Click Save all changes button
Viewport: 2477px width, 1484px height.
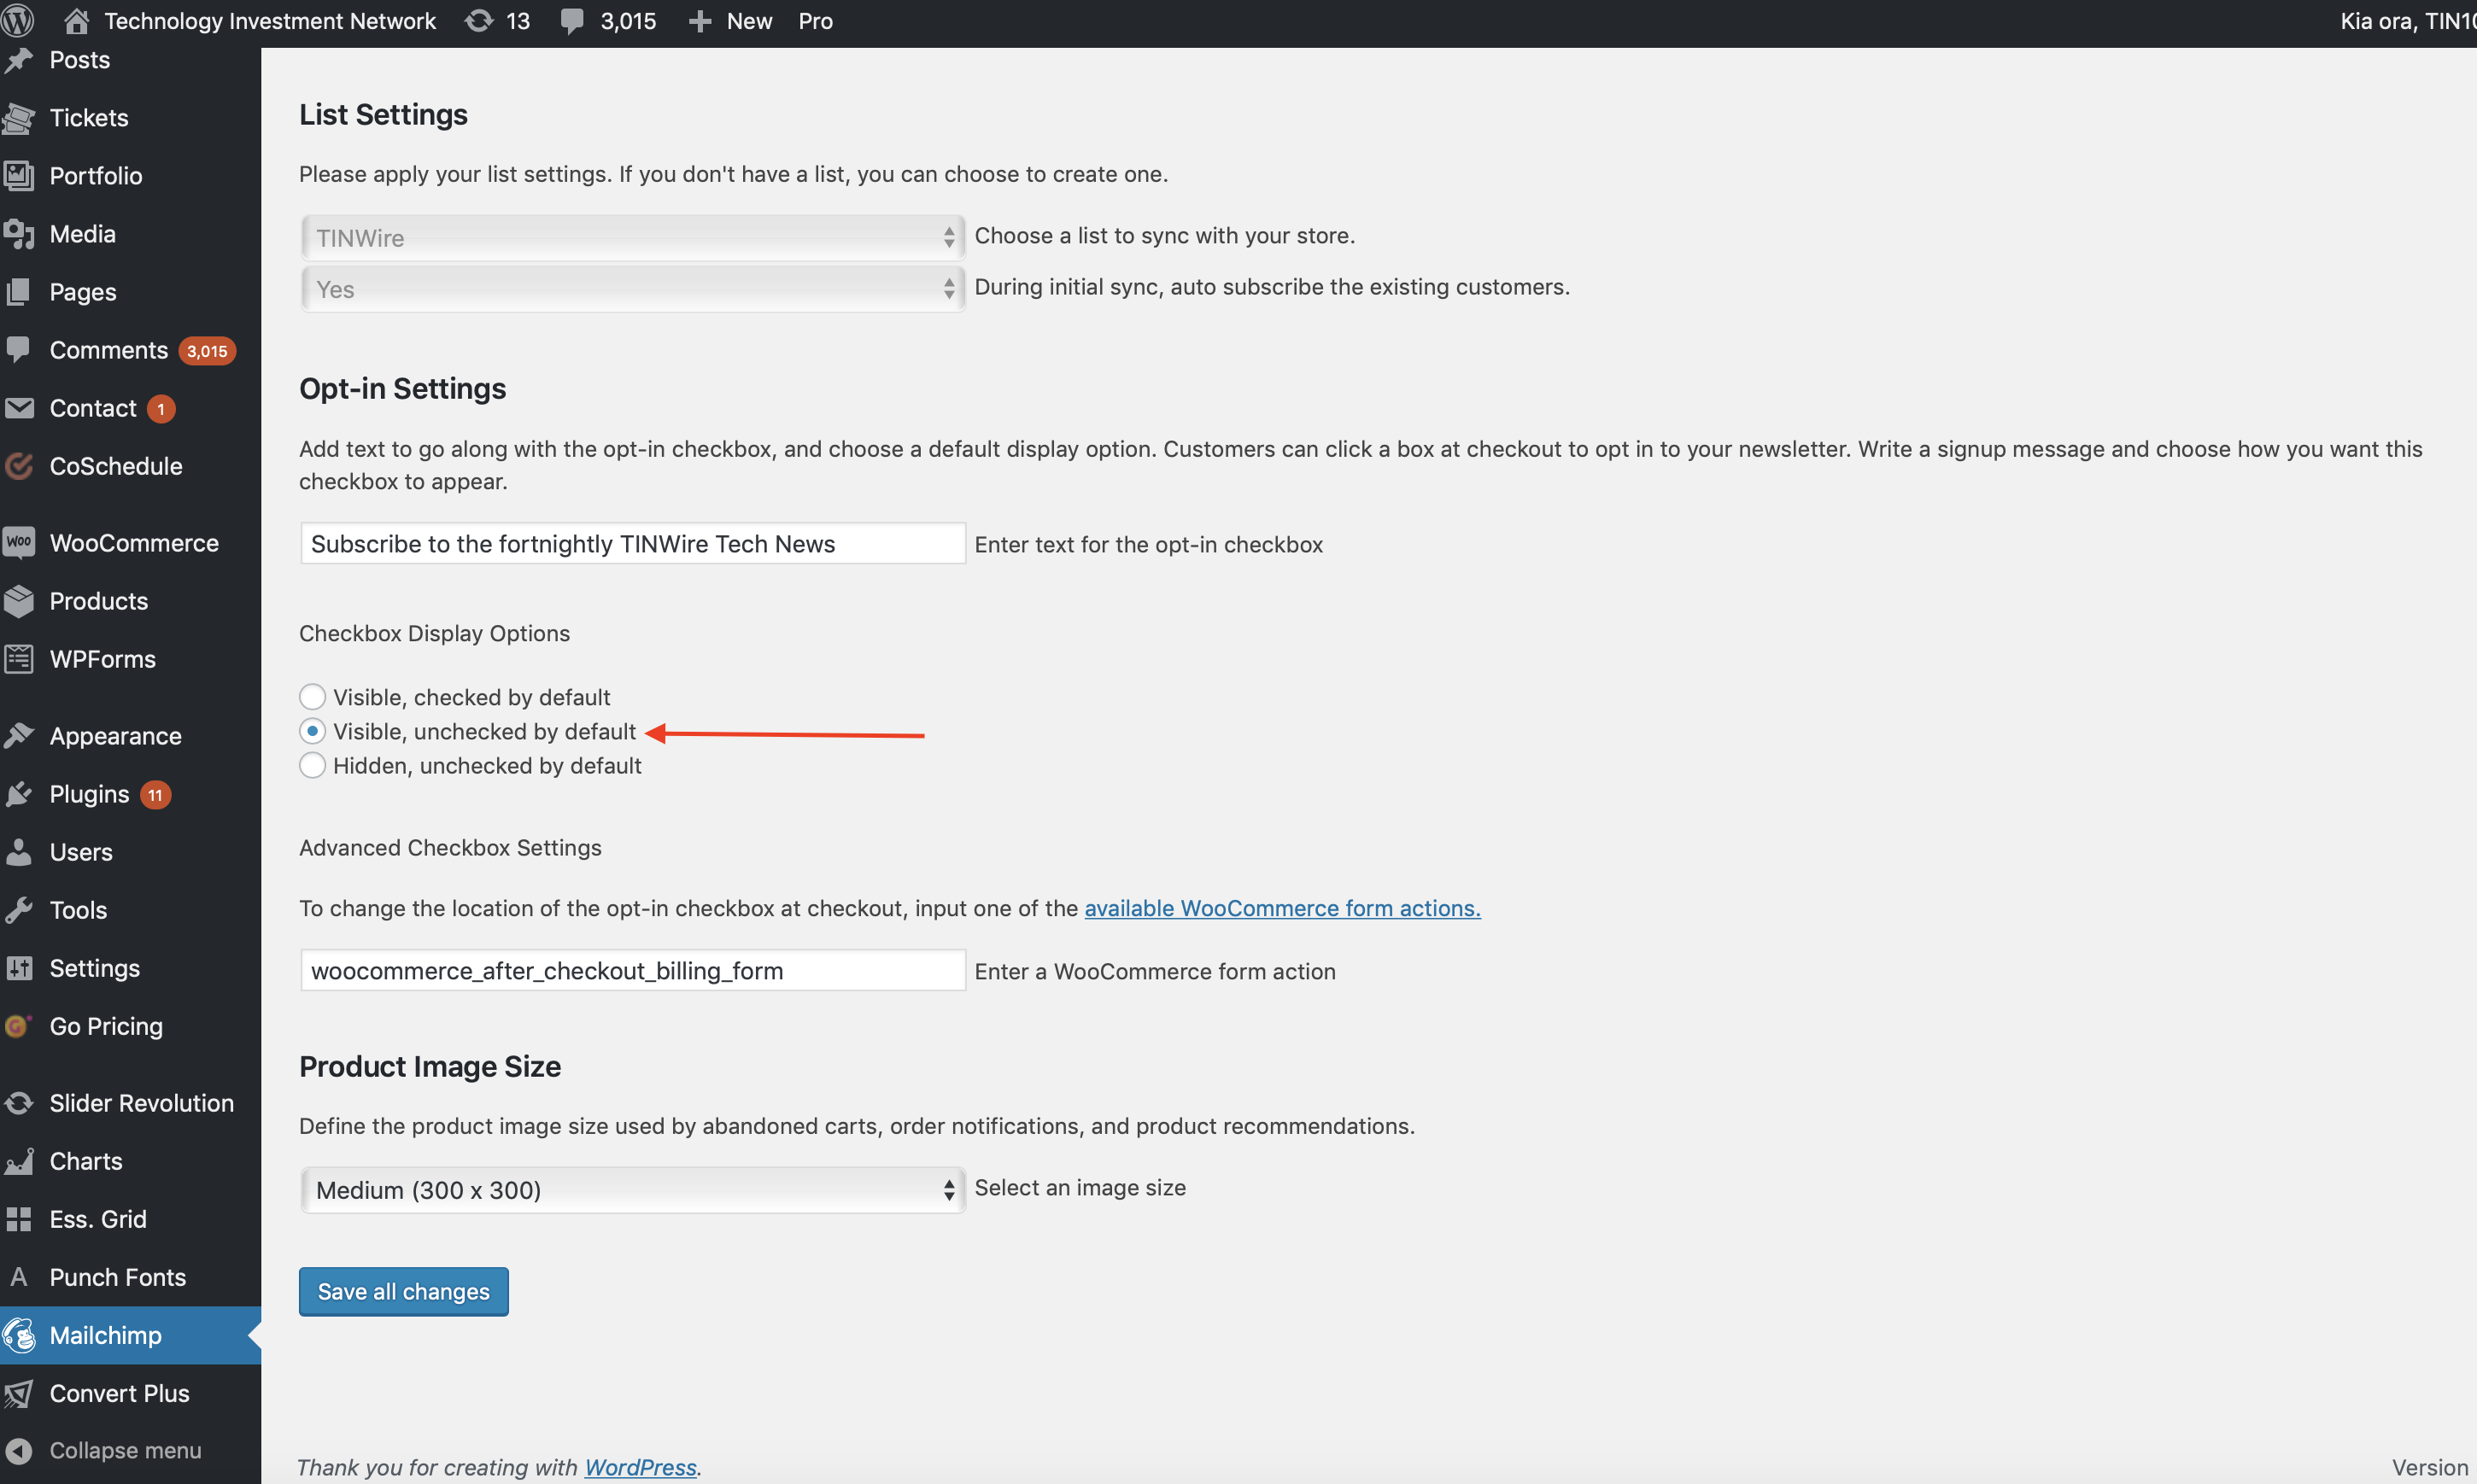[403, 1291]
